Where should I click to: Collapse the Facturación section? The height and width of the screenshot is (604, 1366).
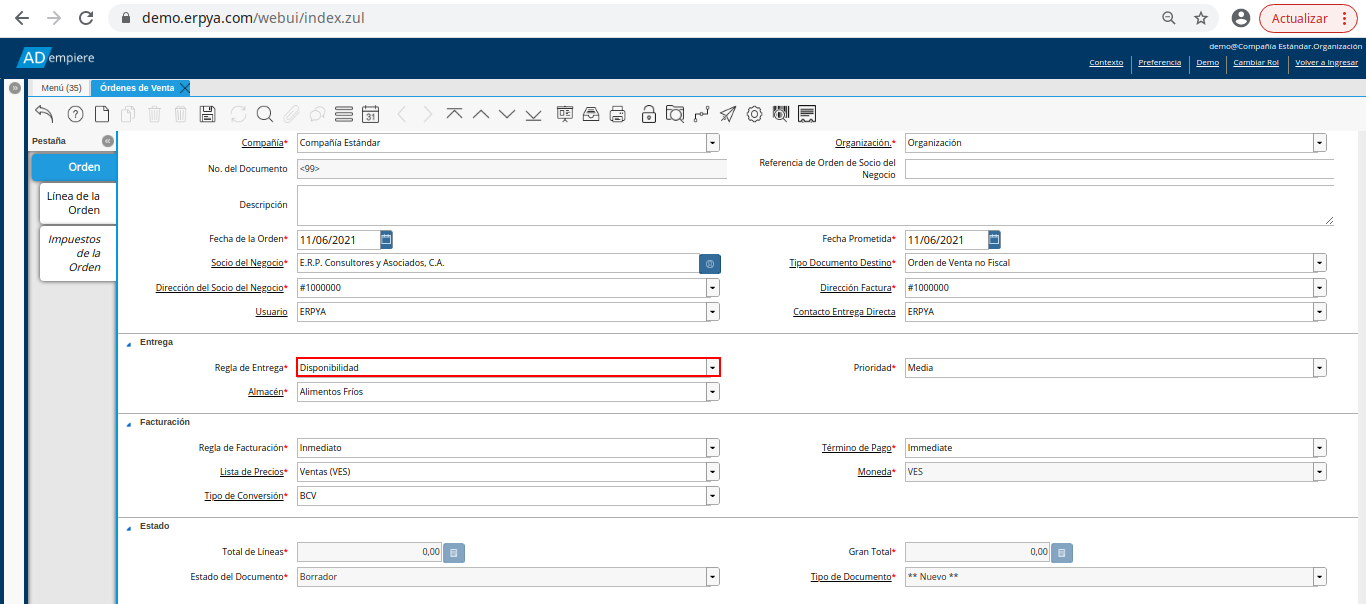pos(128,423)
